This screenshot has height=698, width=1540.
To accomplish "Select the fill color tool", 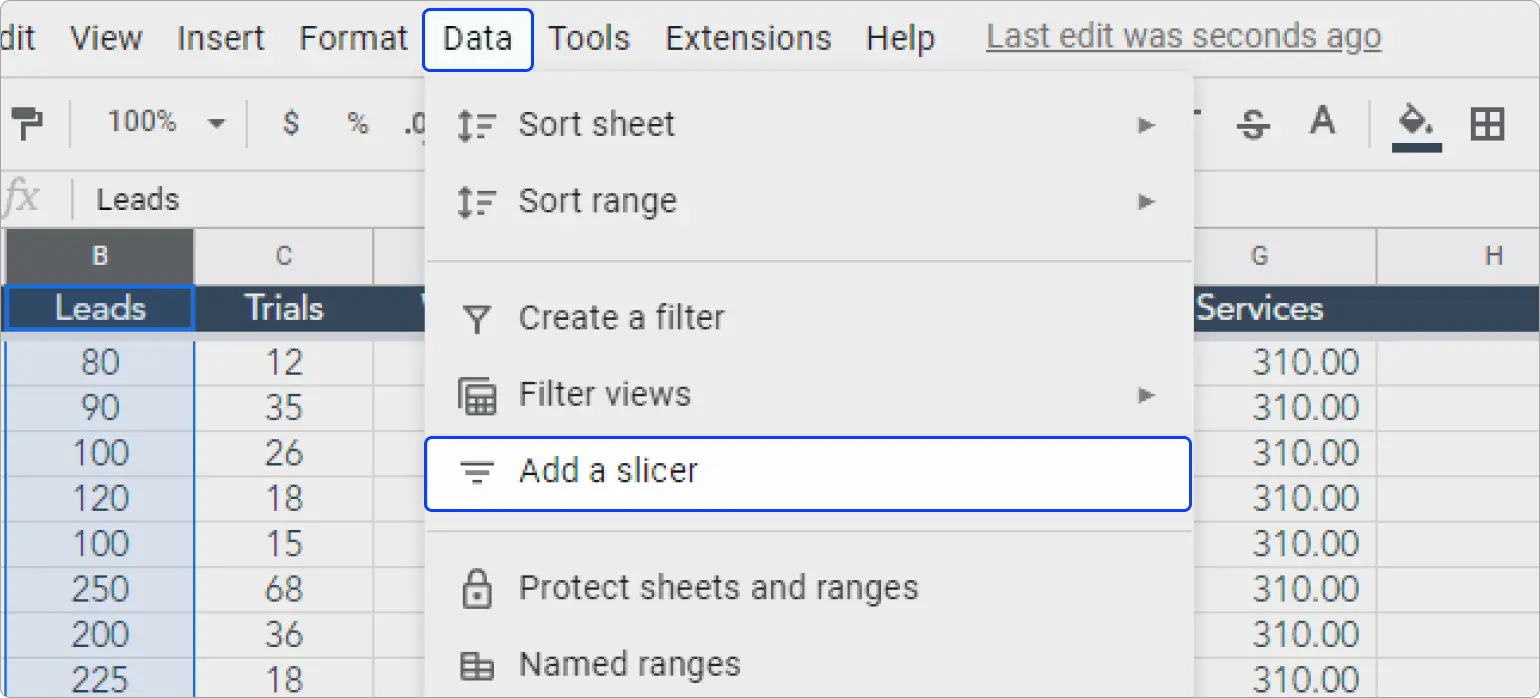I will coord(1415,122).
